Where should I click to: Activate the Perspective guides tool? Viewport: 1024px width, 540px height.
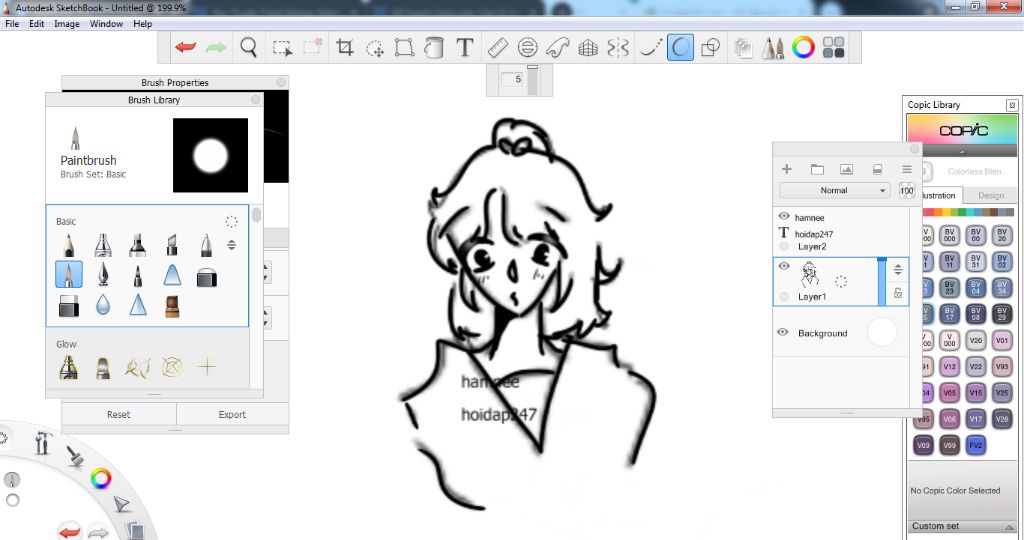pos(588,47)
